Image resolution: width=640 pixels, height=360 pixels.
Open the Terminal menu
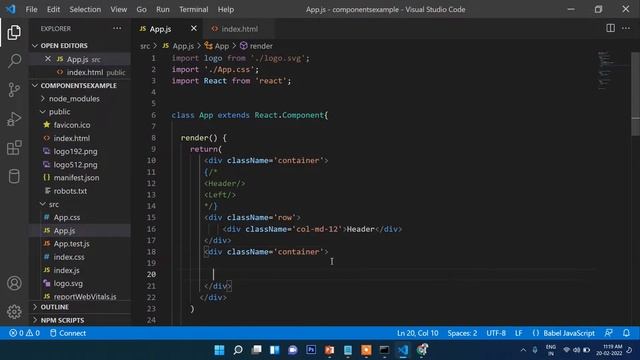point(193,9)
